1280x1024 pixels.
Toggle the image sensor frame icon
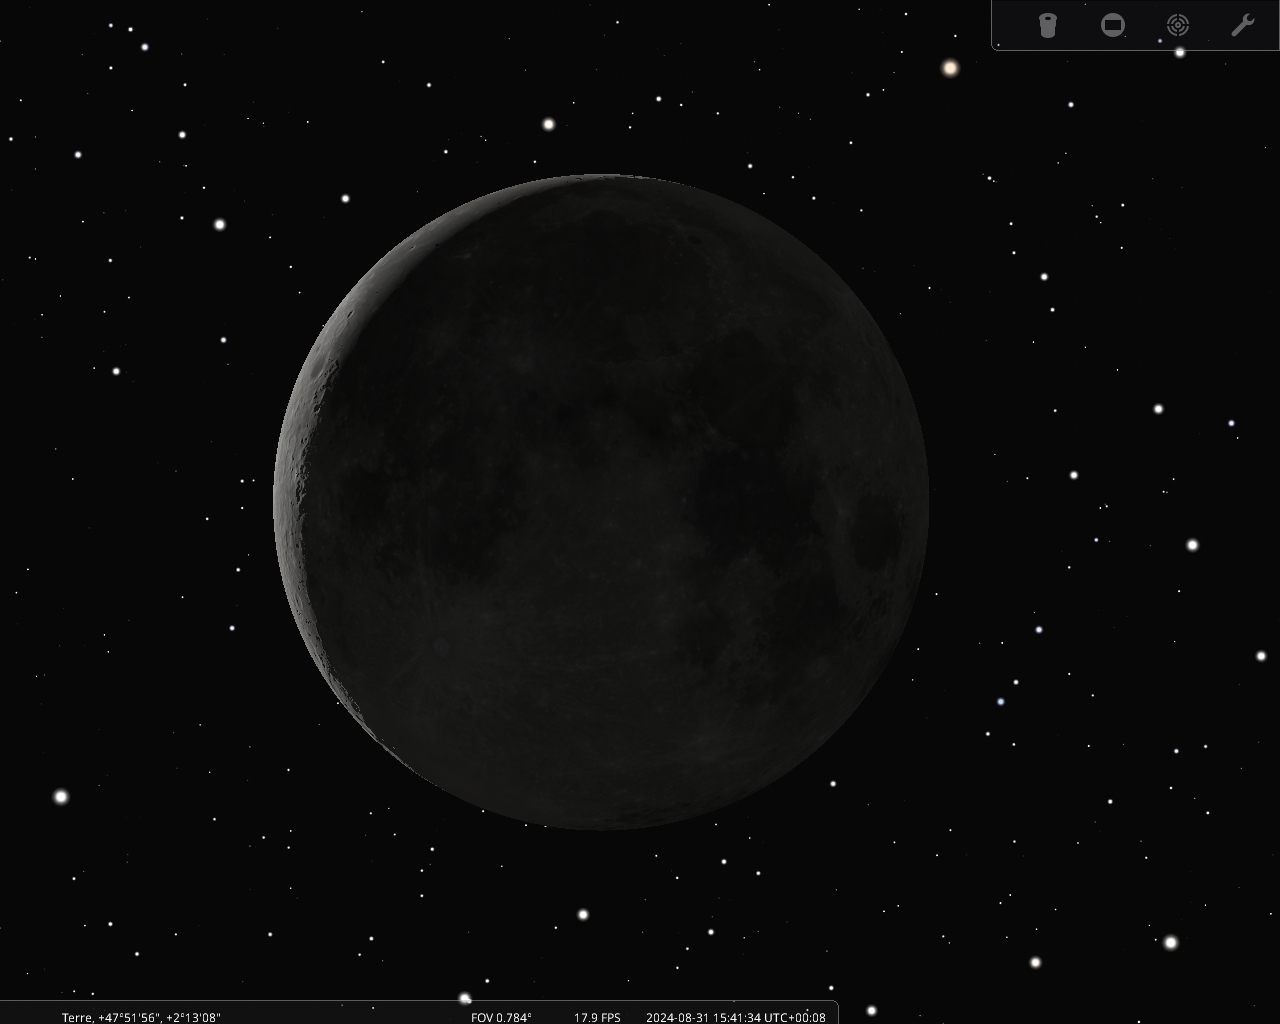coord(1113,25)
